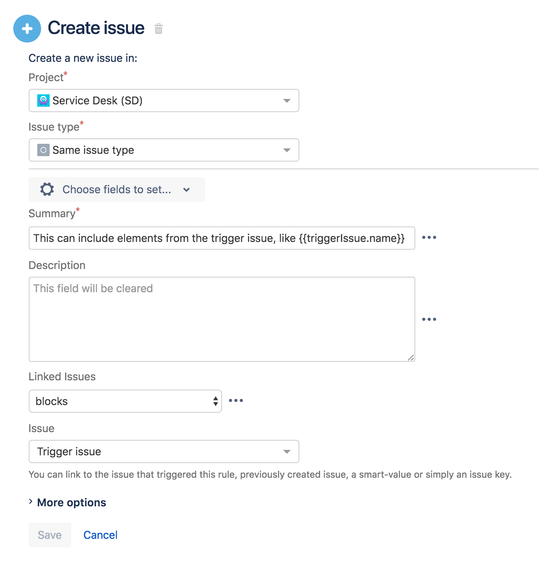Click into the Description text area
The image size is (553, 562).
tap(222, 319)
